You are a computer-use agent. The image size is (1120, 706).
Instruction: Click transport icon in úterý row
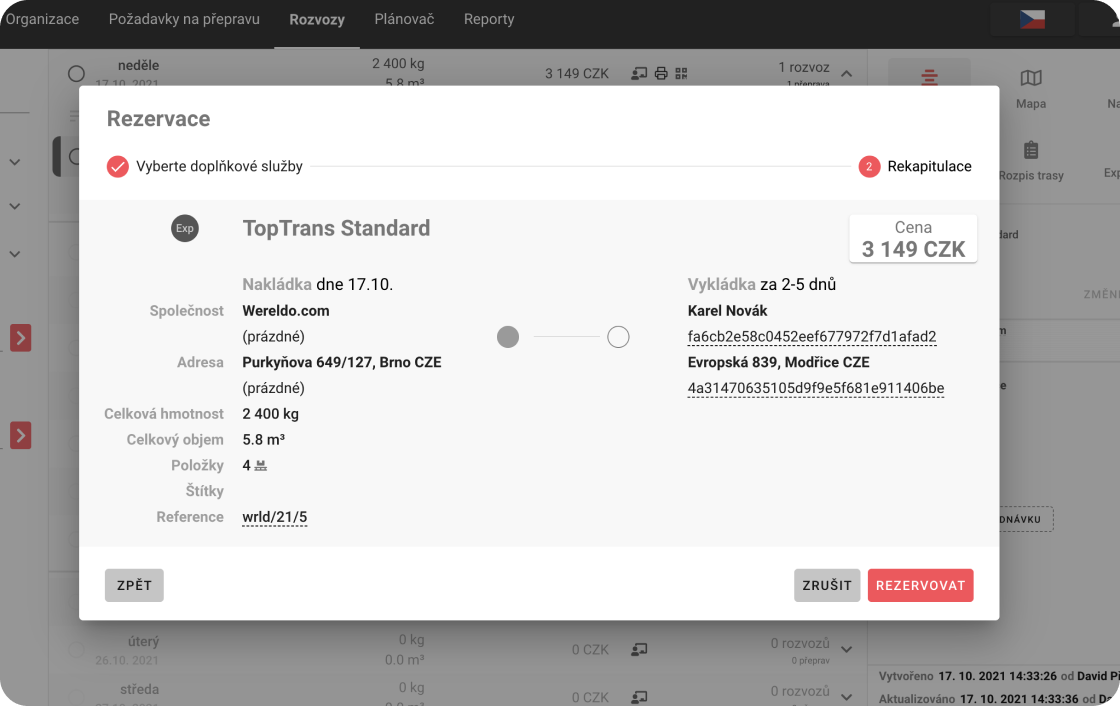639,650
